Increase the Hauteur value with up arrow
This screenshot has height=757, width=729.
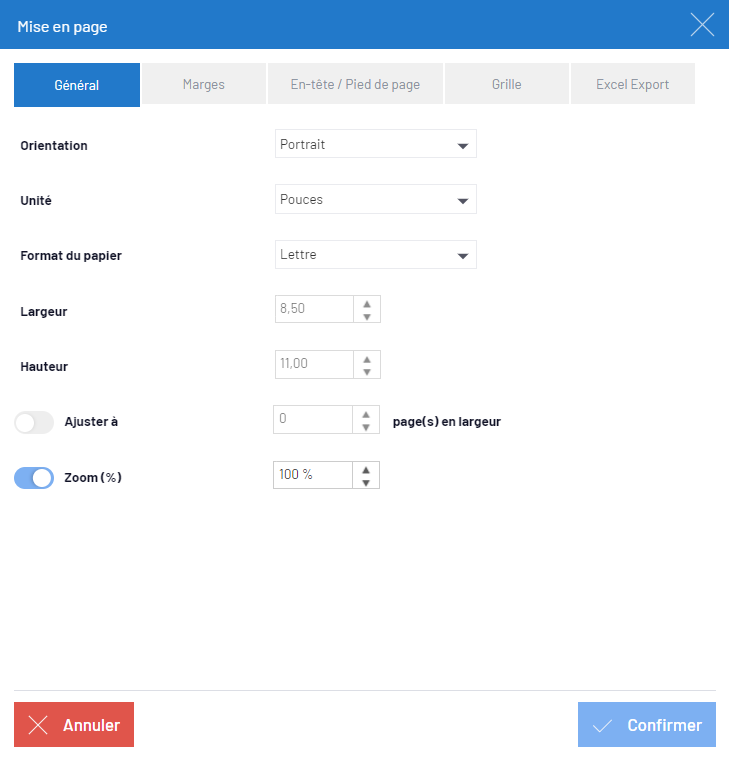[366, 358]
